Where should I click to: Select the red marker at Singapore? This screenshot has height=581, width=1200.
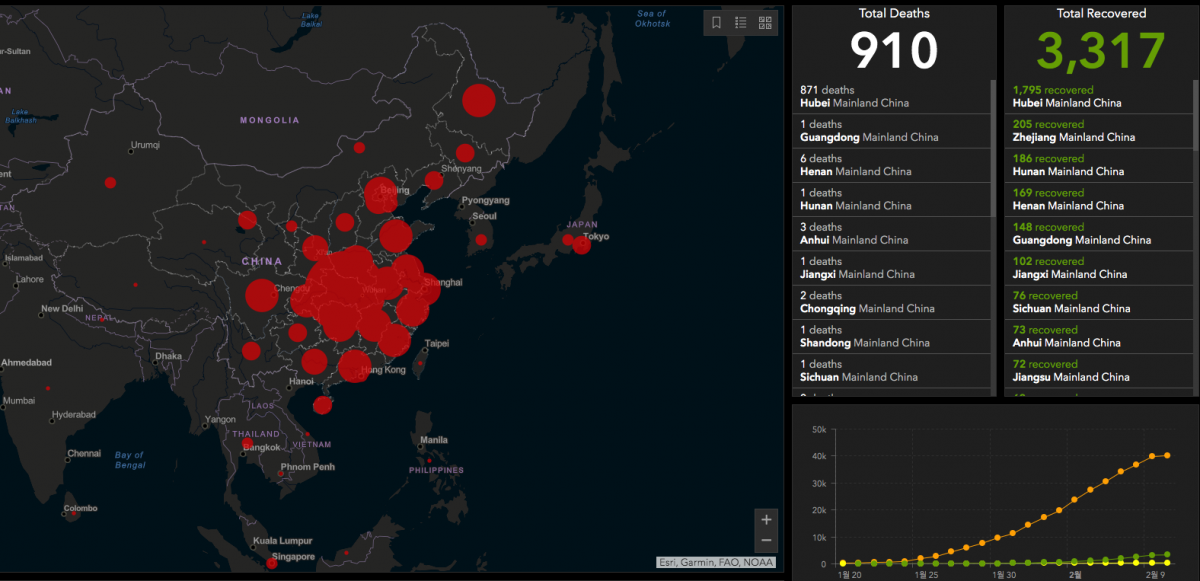(271, 563)
